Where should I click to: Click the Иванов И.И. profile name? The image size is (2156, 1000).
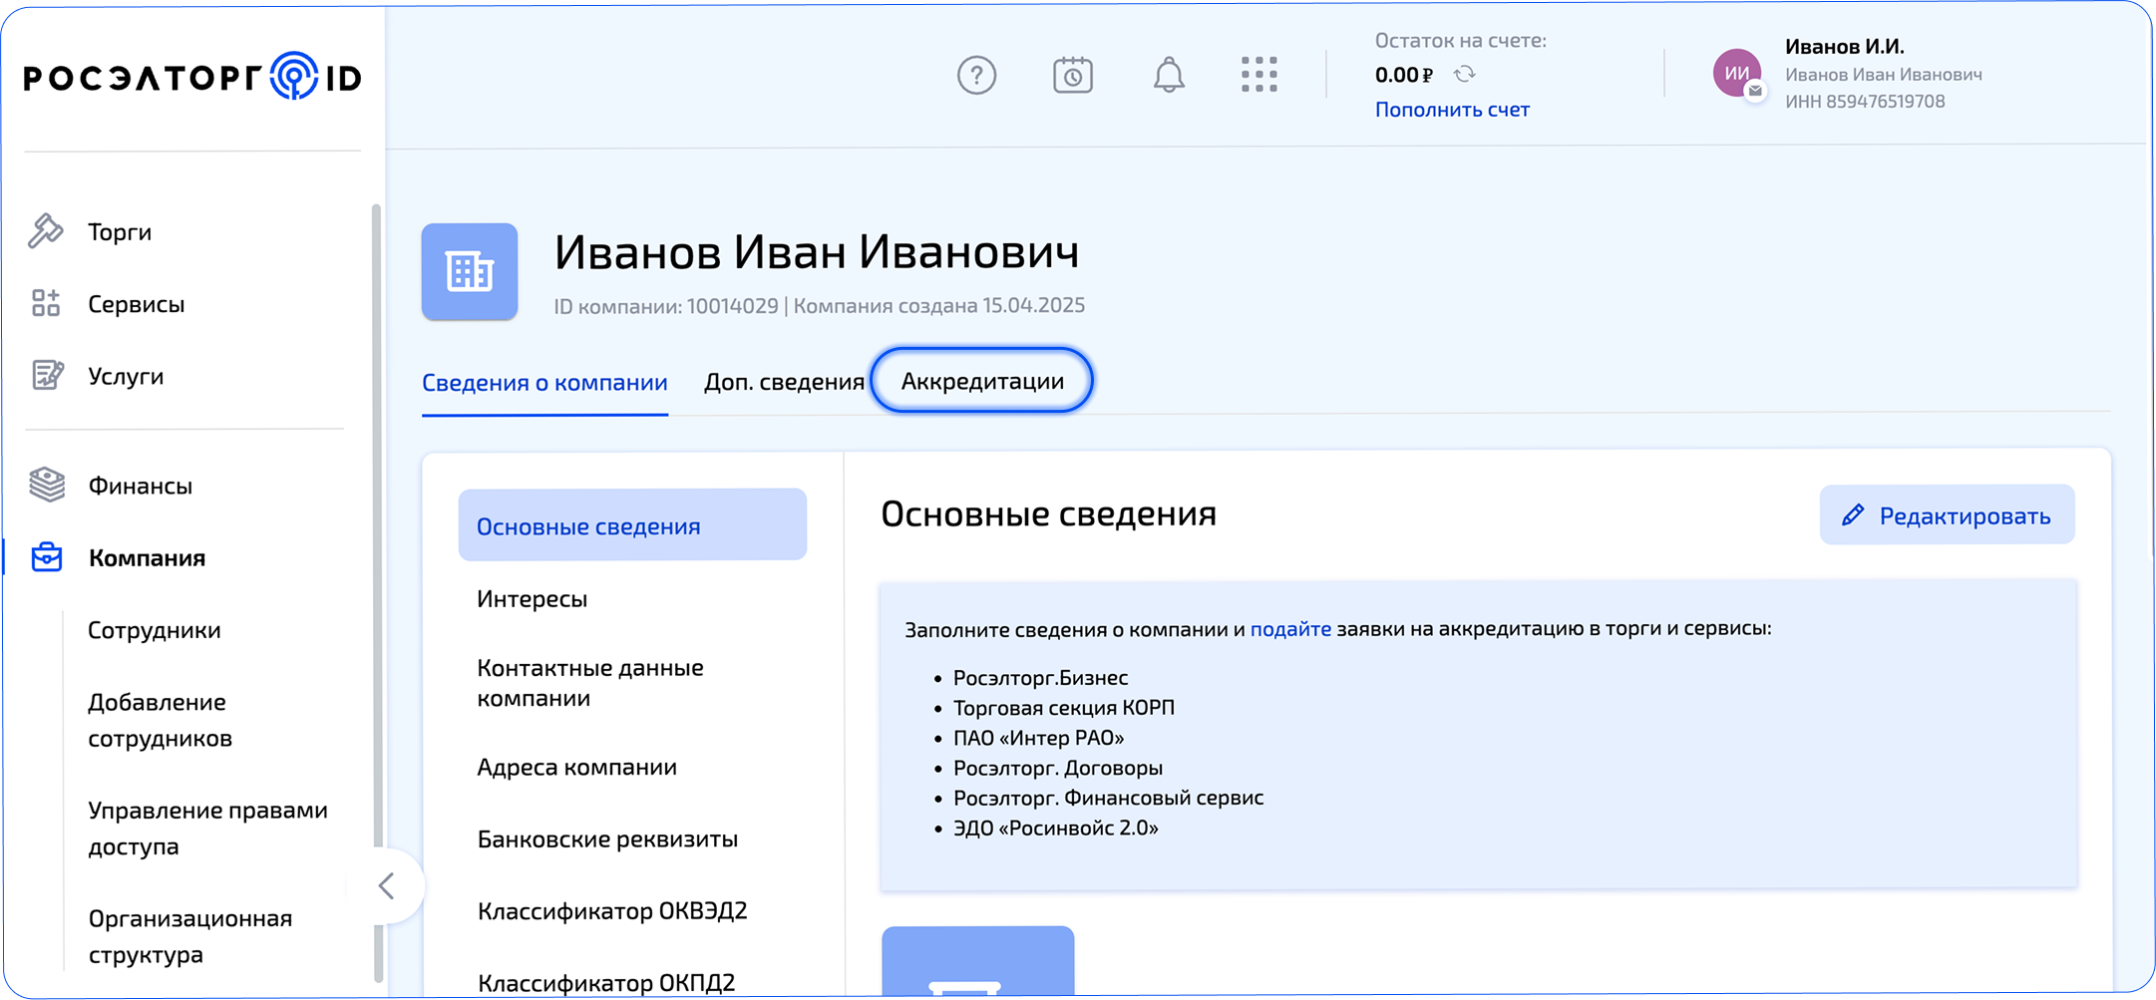pyautogui.click(x=1845, y=46)
